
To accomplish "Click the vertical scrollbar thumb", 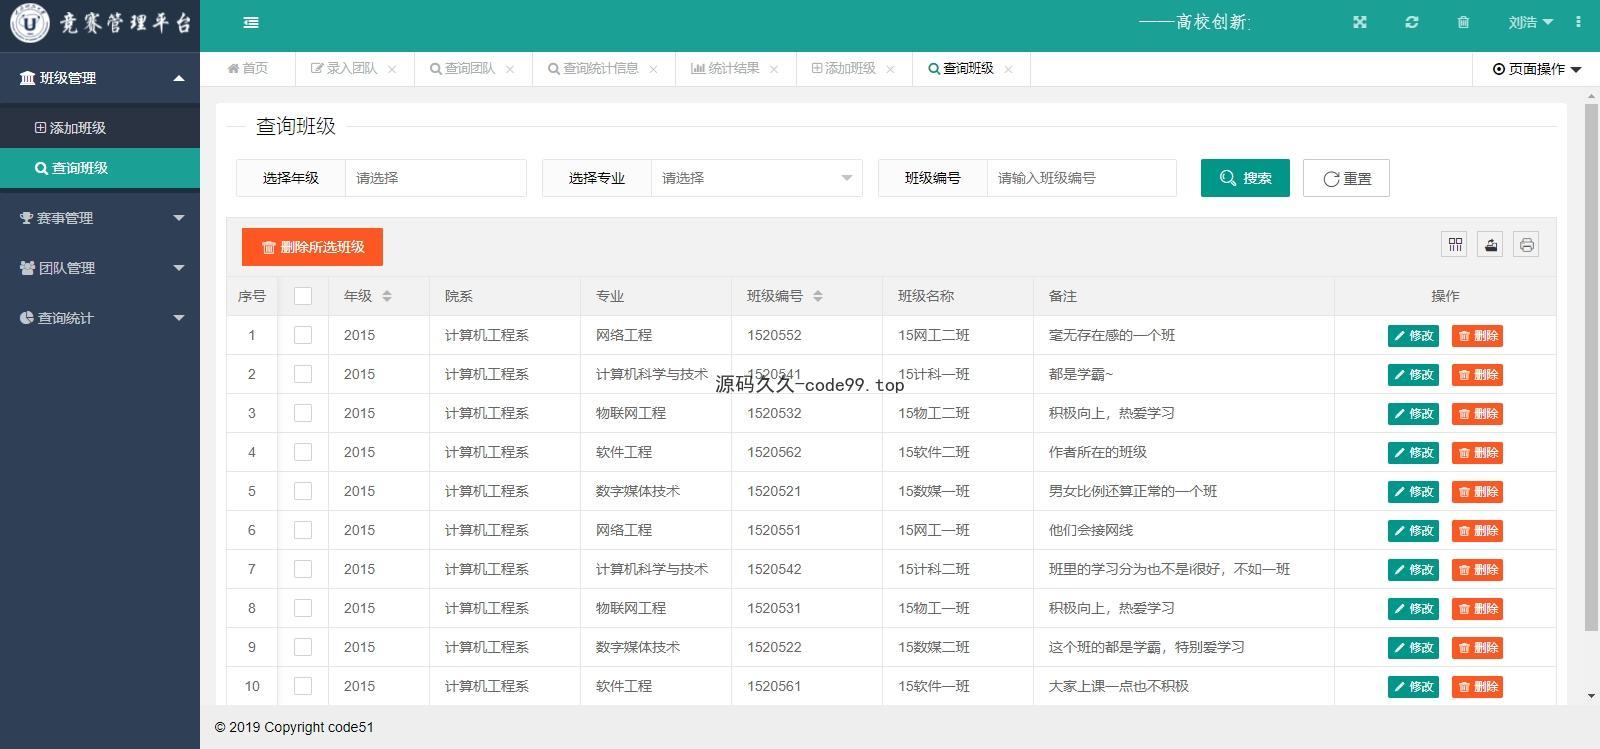I will click(1591, 367).
